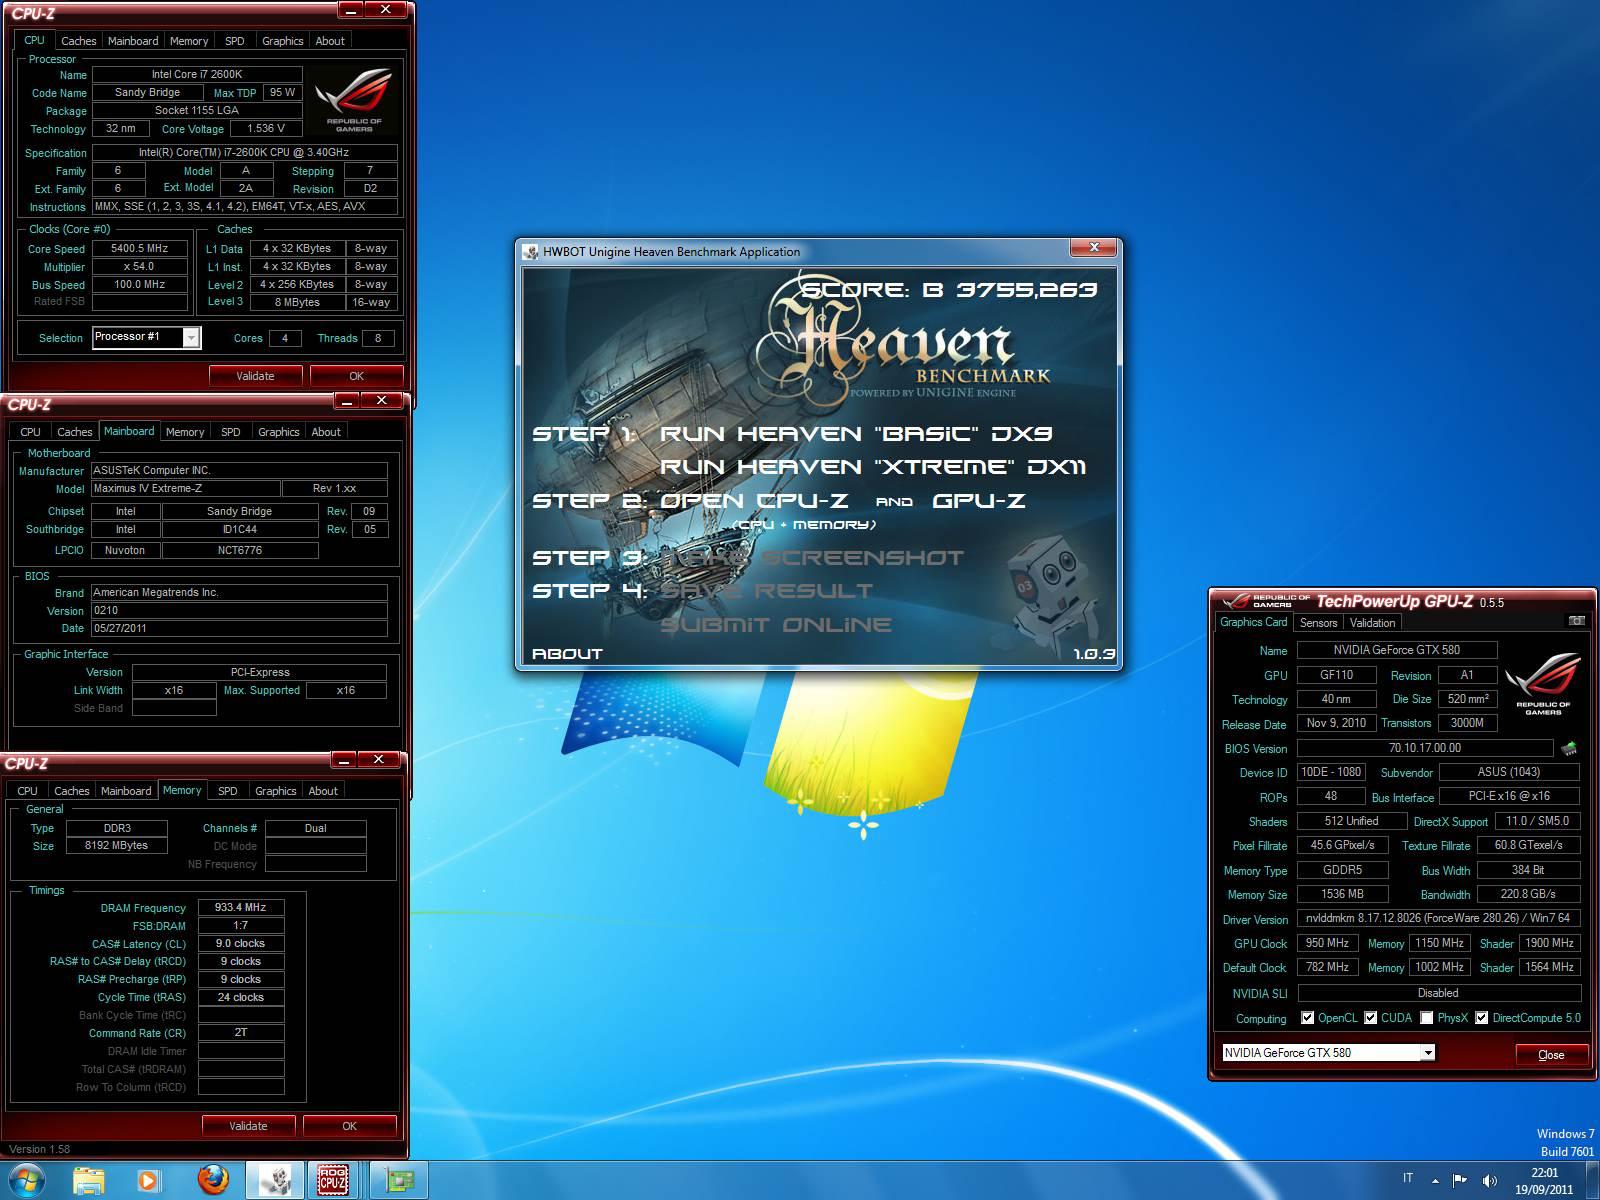Open About tab in top CPU-Z window

(330, 41)
